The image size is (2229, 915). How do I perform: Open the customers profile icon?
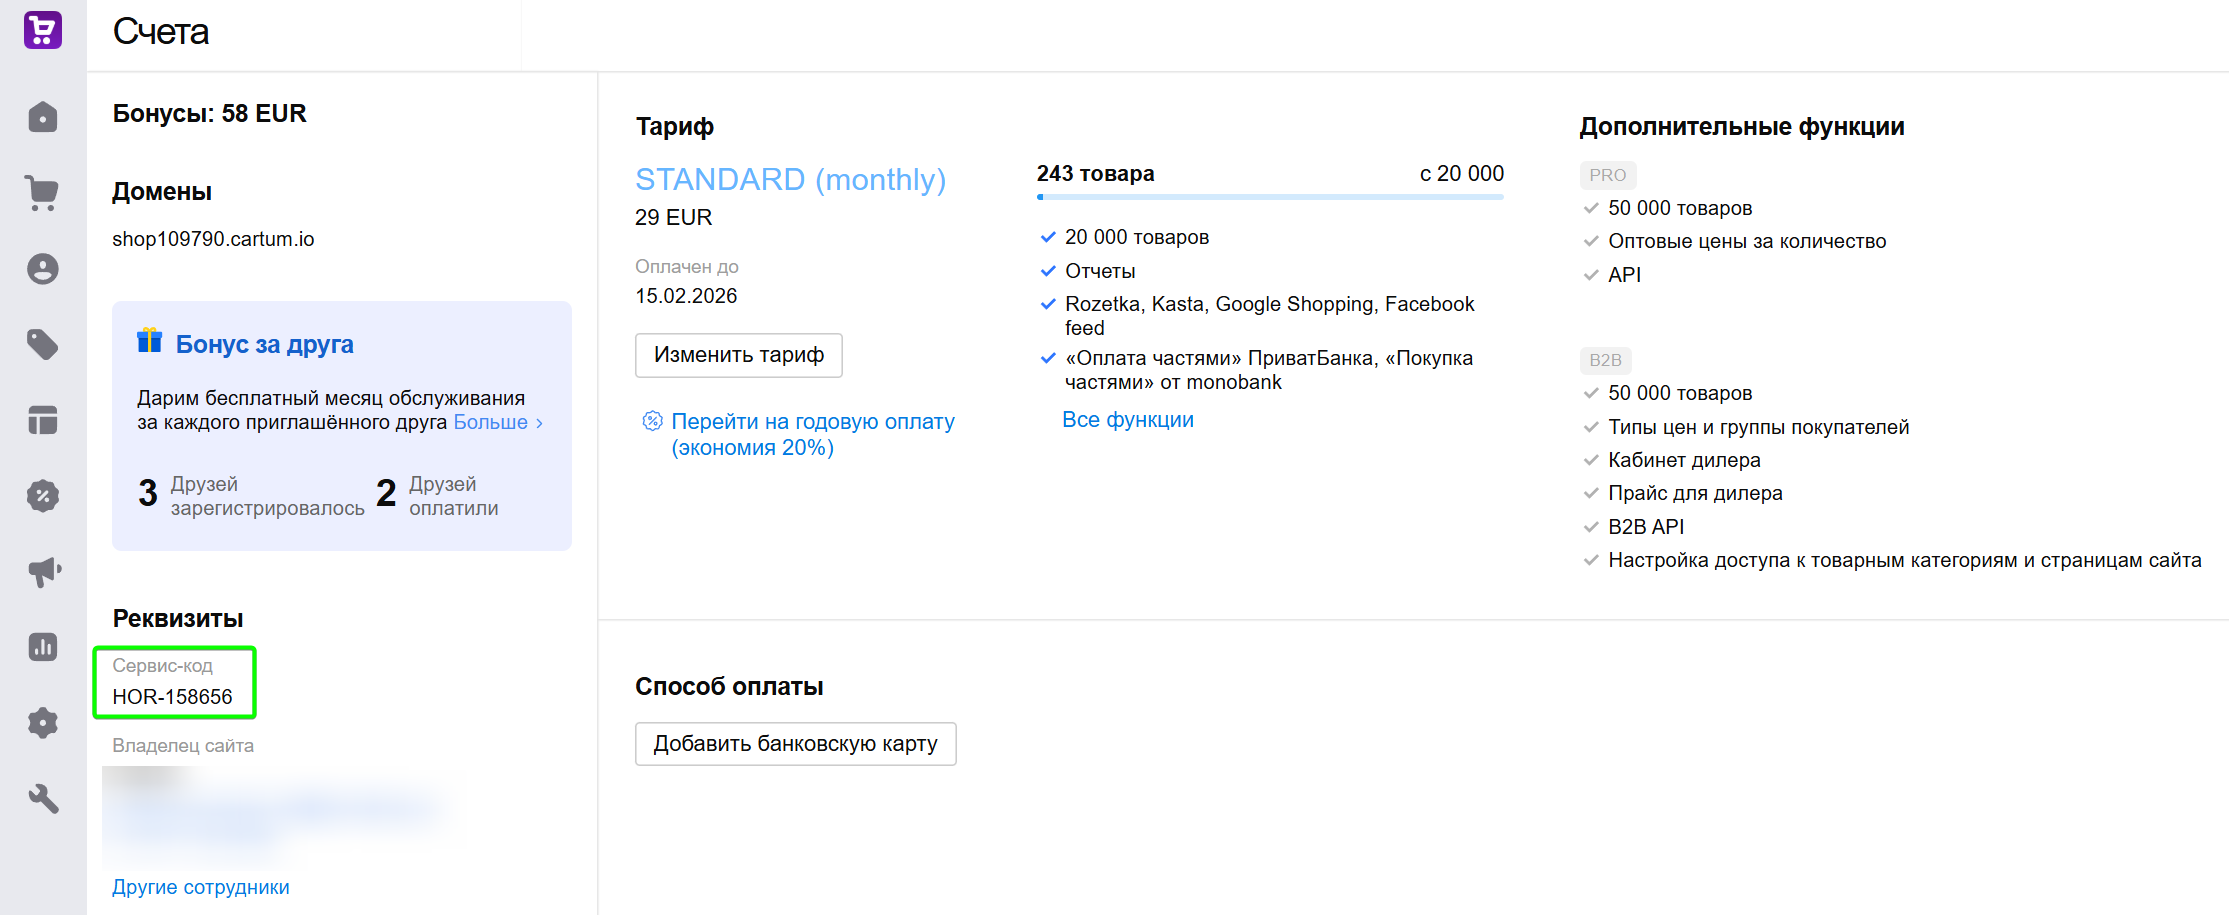click(43, 269)
